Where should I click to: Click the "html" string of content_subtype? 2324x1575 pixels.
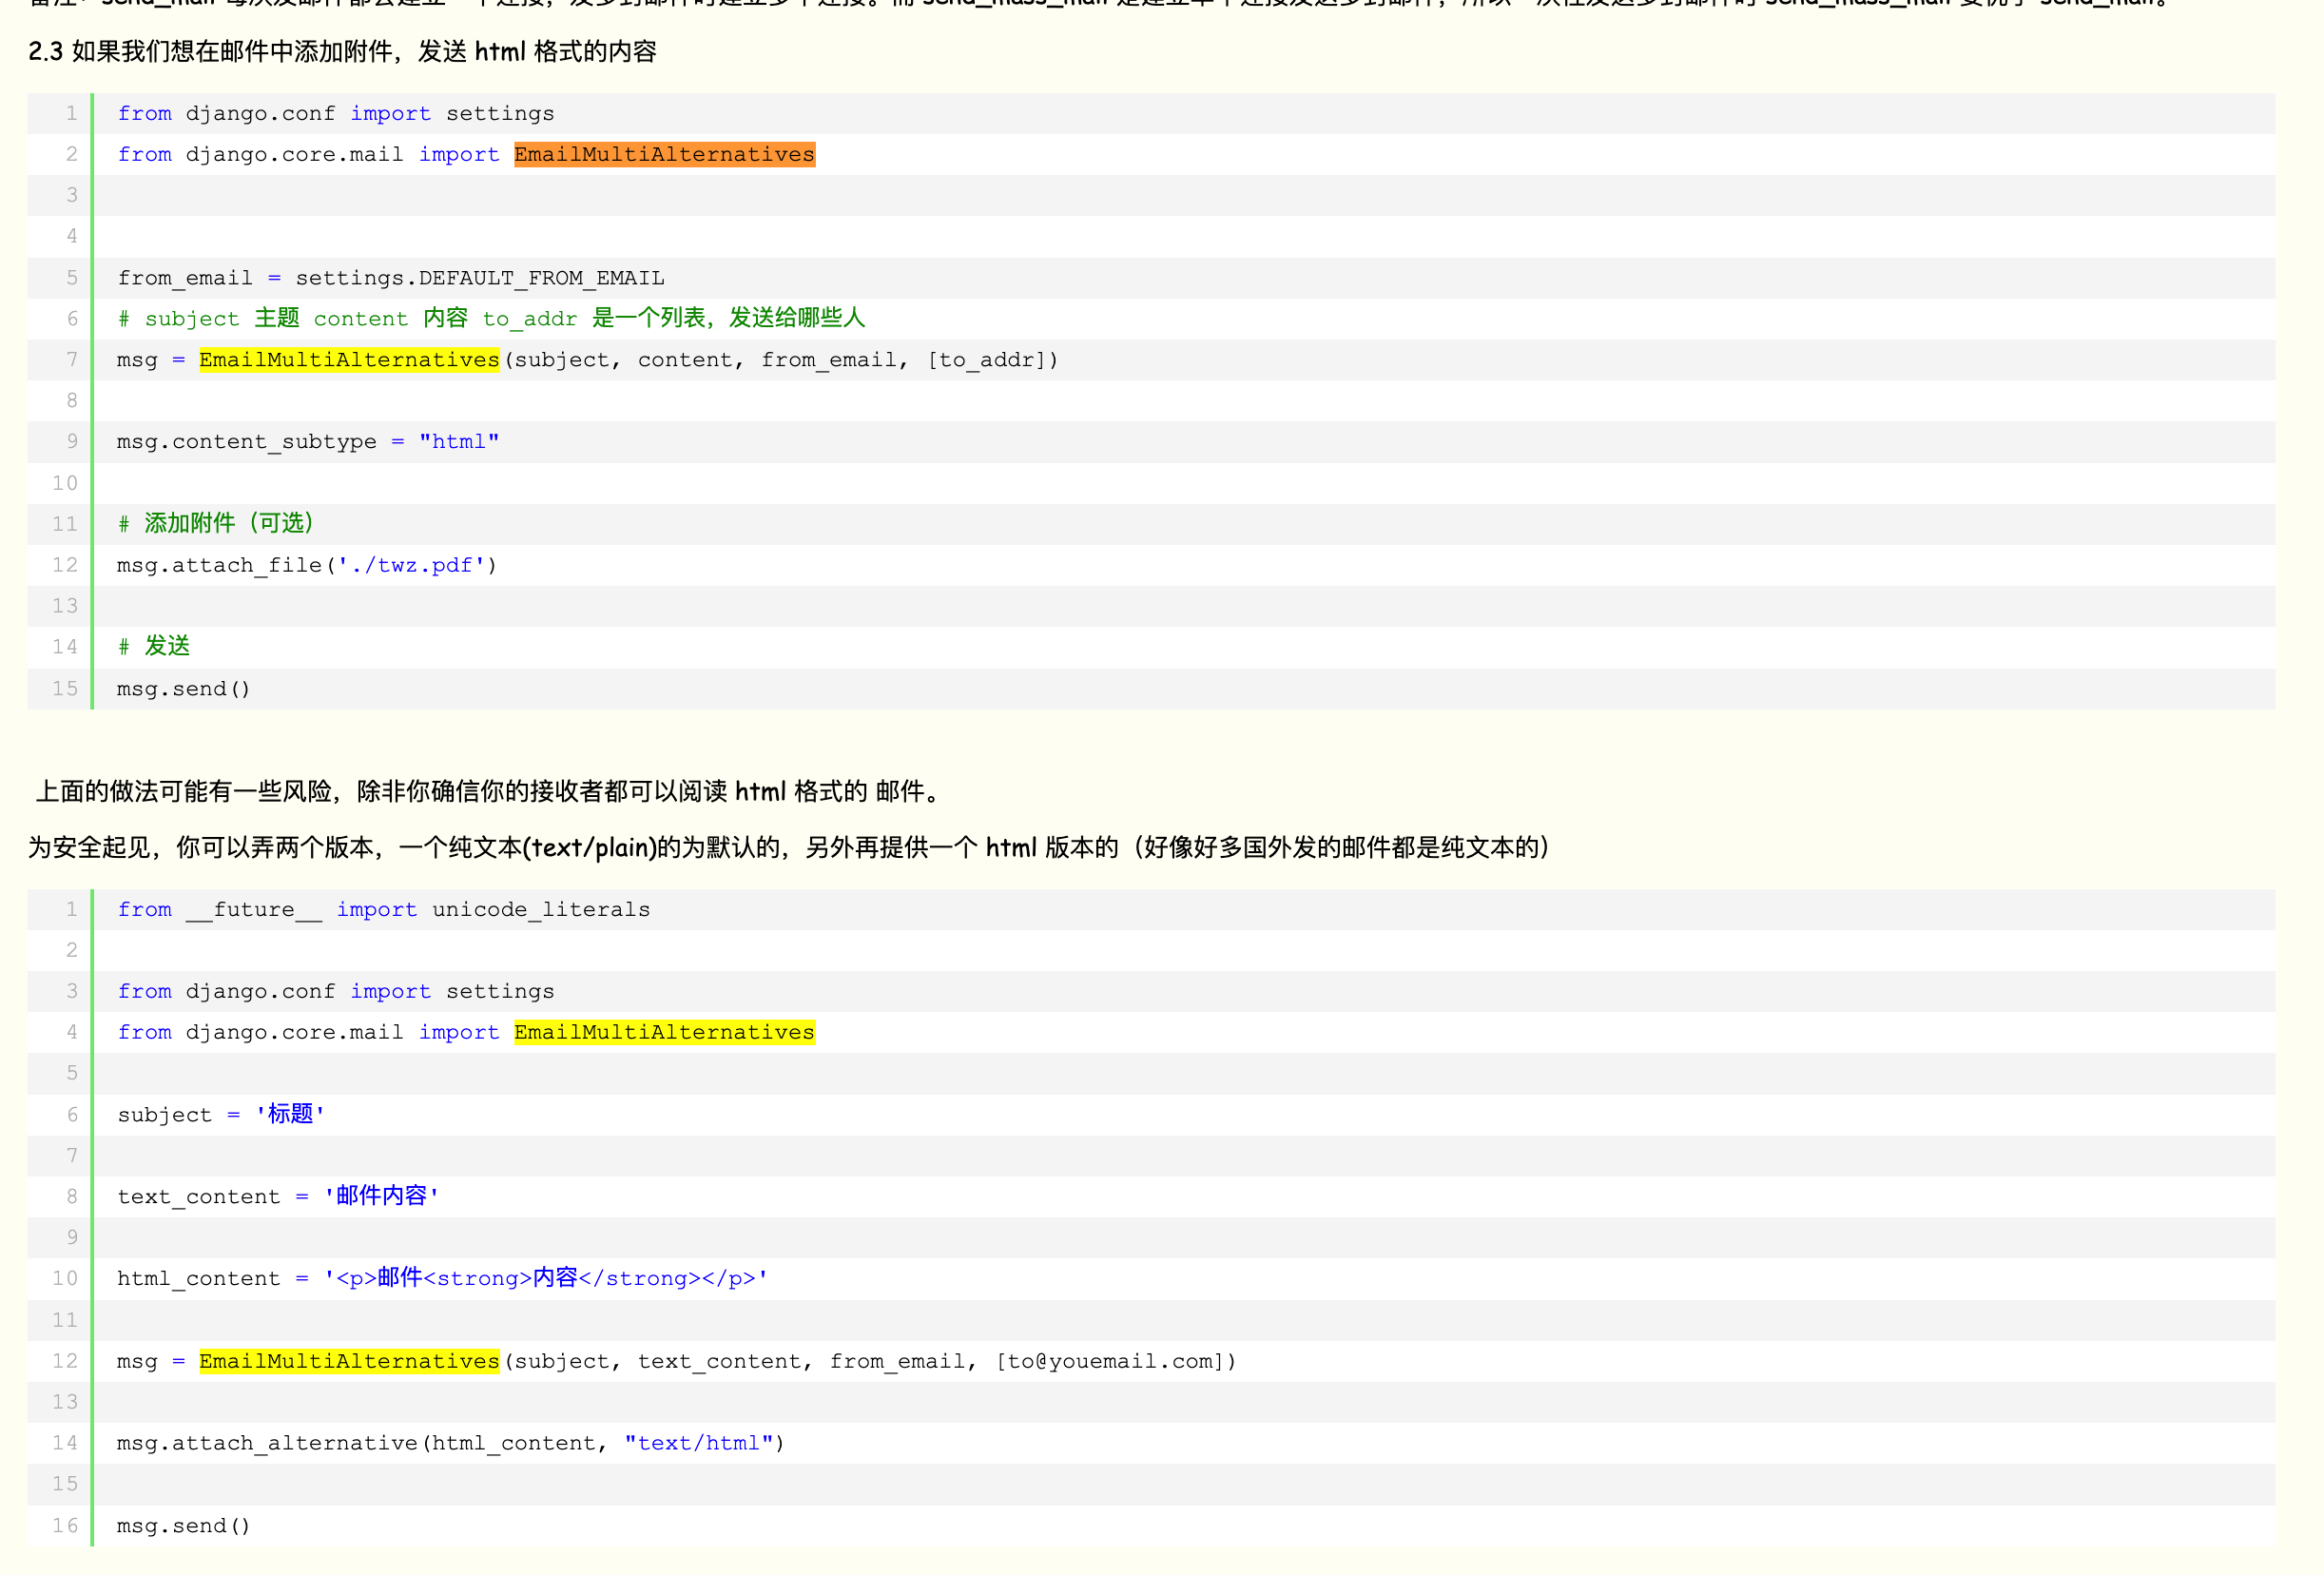pyautogui.click(x=459, y=442)
